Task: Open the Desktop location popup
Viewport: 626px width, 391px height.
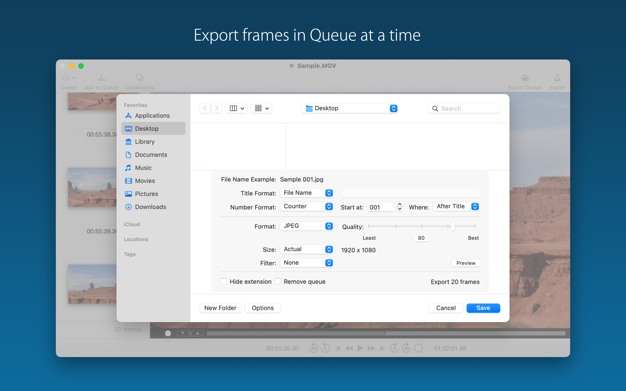Action: (x=350, y=108)
